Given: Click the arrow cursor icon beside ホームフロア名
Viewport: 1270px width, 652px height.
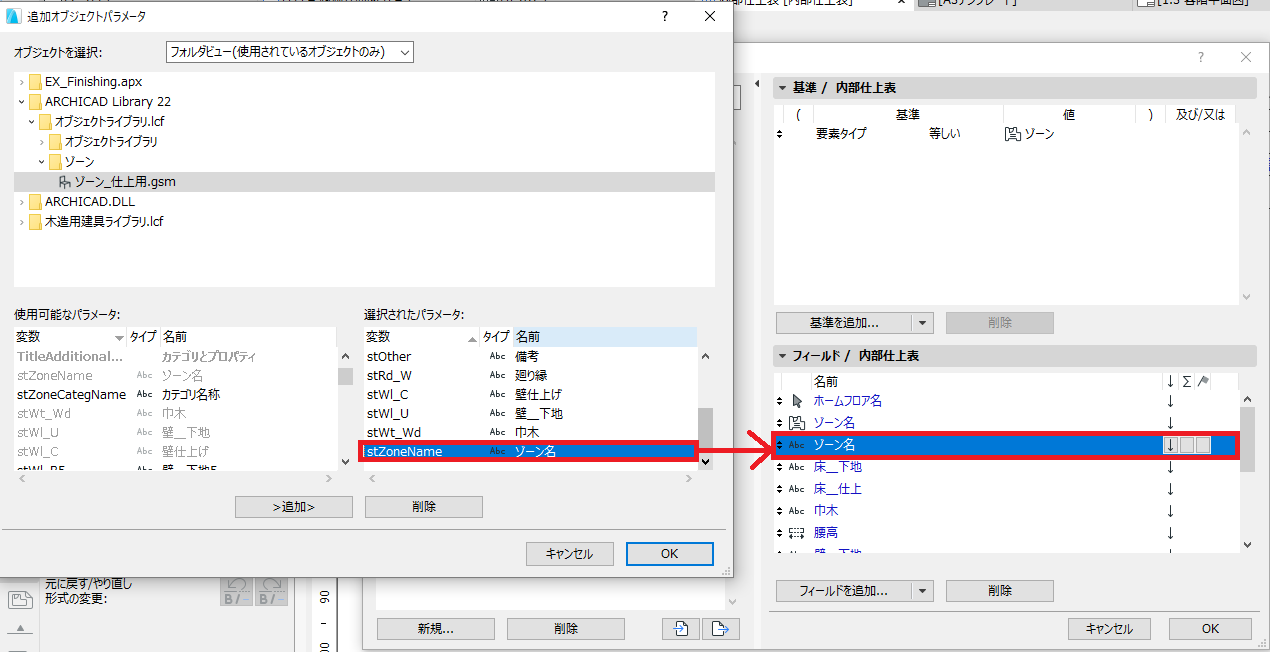Looking at the screenshot, I should pyautogui.click(x=797, y=401).
